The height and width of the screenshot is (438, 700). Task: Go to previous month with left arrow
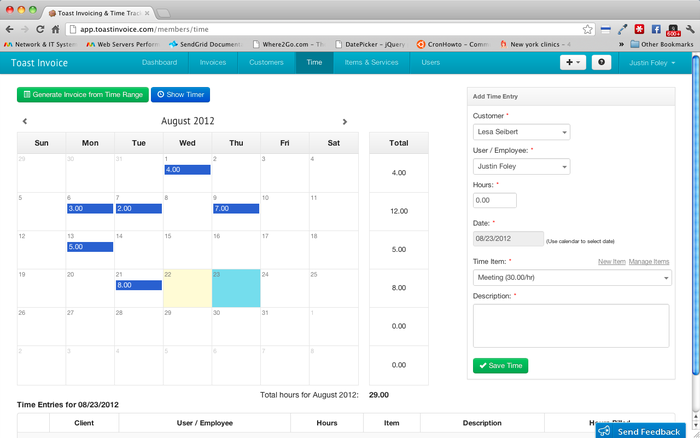pyautogui.click(x=25, y=121)
